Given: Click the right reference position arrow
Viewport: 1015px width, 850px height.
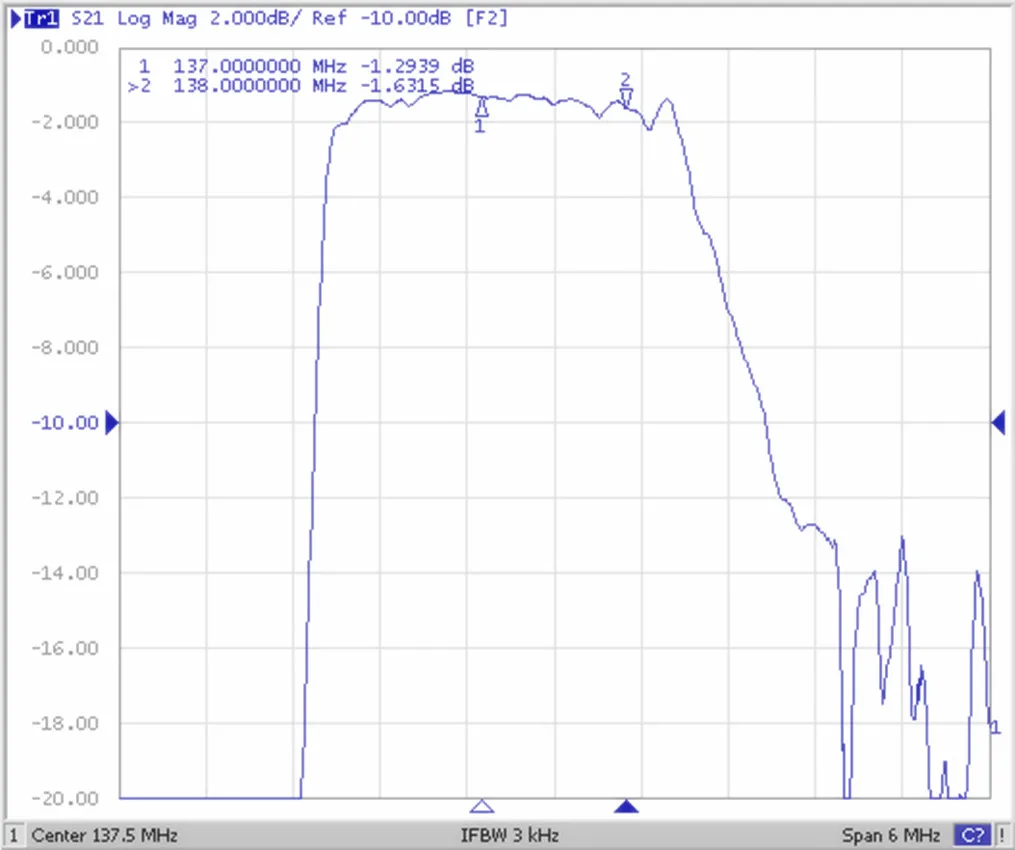Looking at the screenshot, I should pyautogui.click(x=998, y=422).
